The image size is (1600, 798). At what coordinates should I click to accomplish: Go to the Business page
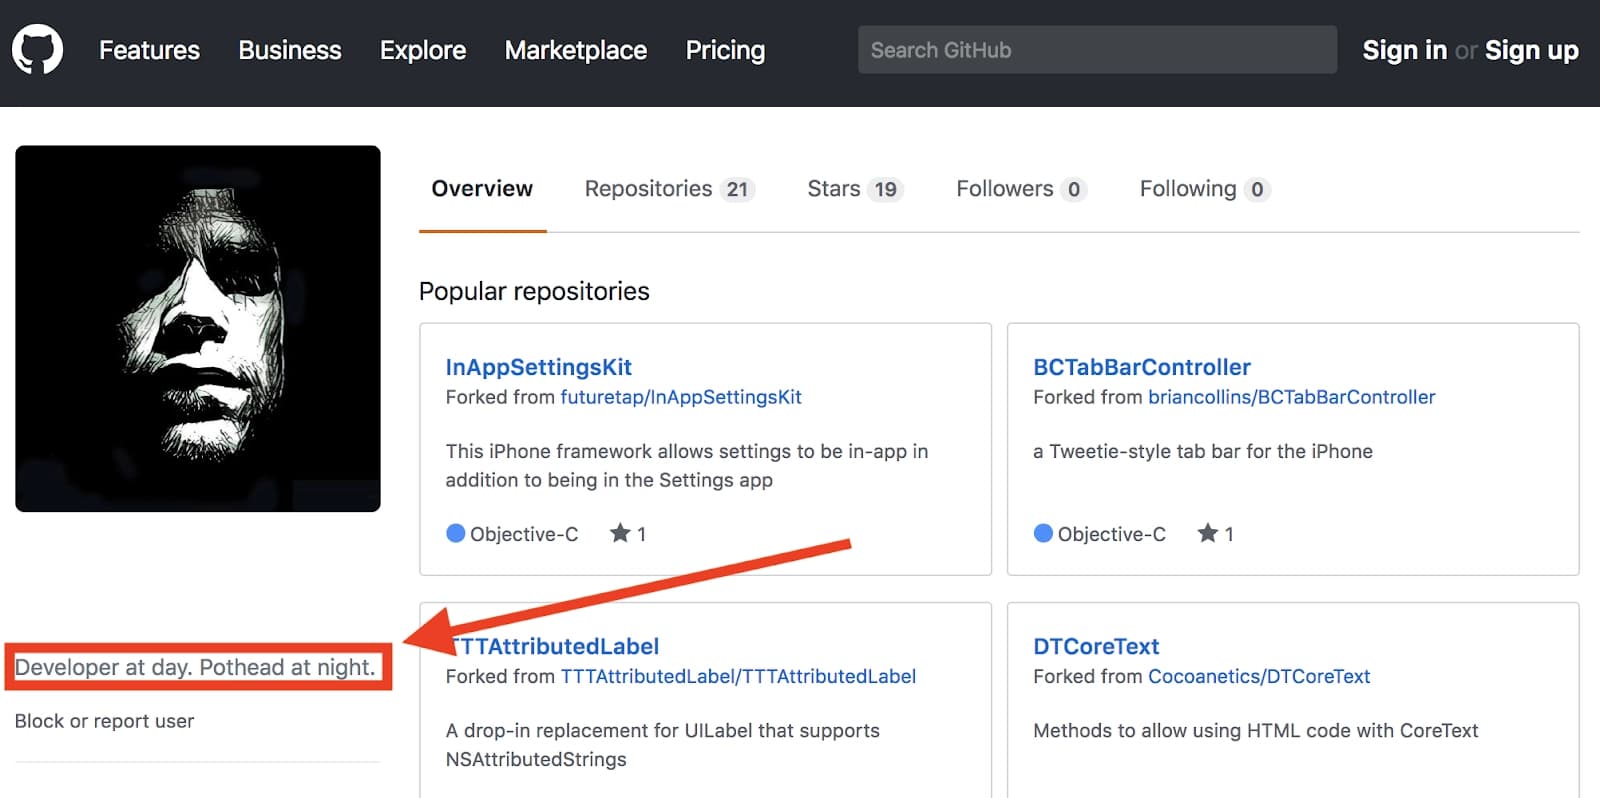290,50
